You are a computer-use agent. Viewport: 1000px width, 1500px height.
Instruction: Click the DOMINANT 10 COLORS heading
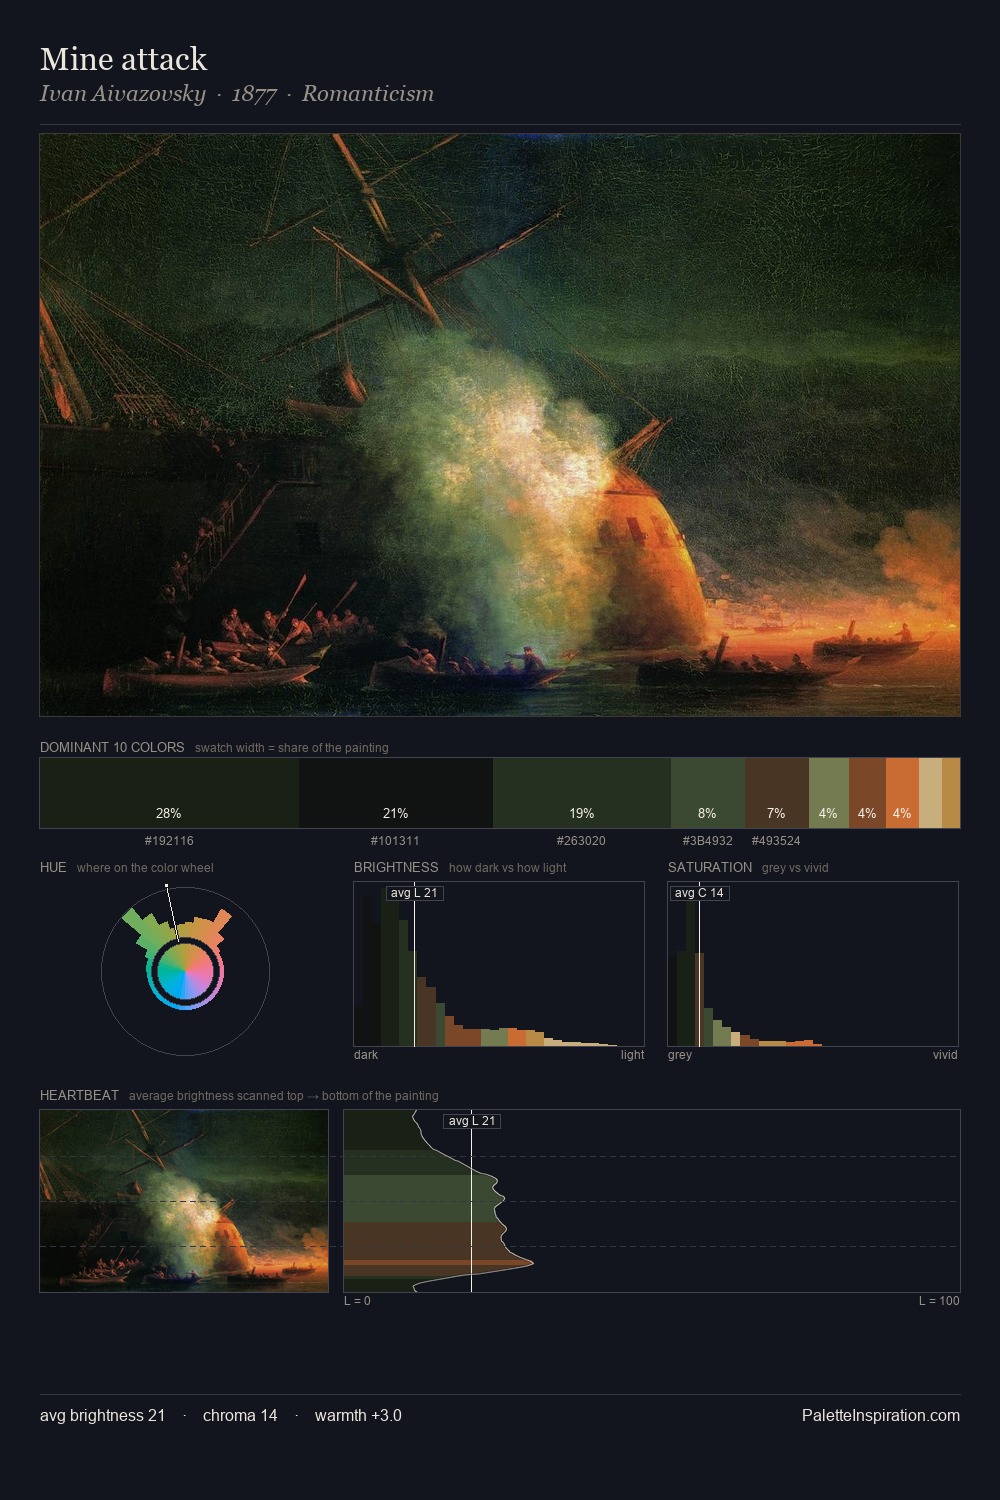pyautogui.click(x=112, y=747)
